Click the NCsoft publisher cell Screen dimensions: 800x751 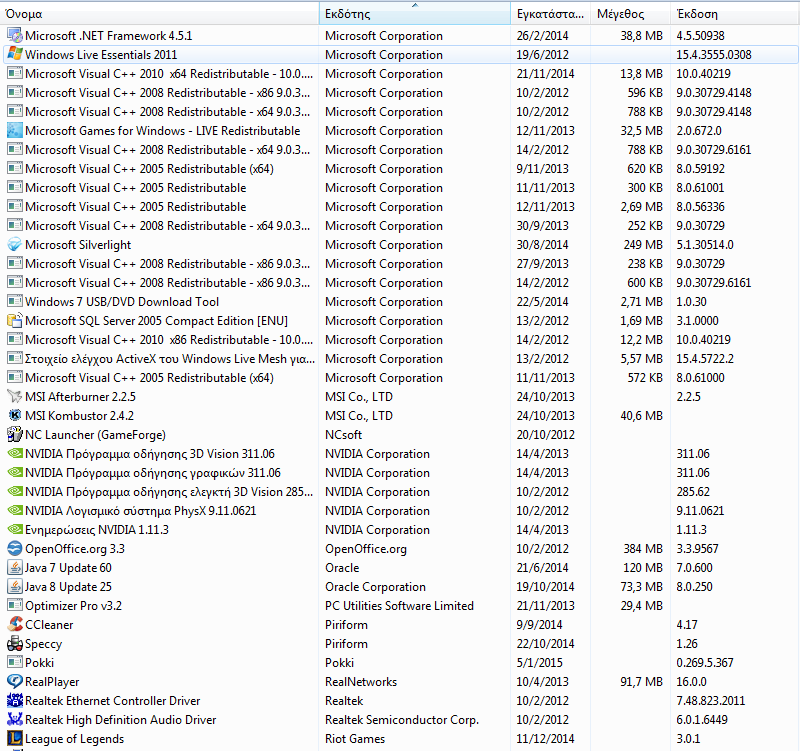pos(343,435)
